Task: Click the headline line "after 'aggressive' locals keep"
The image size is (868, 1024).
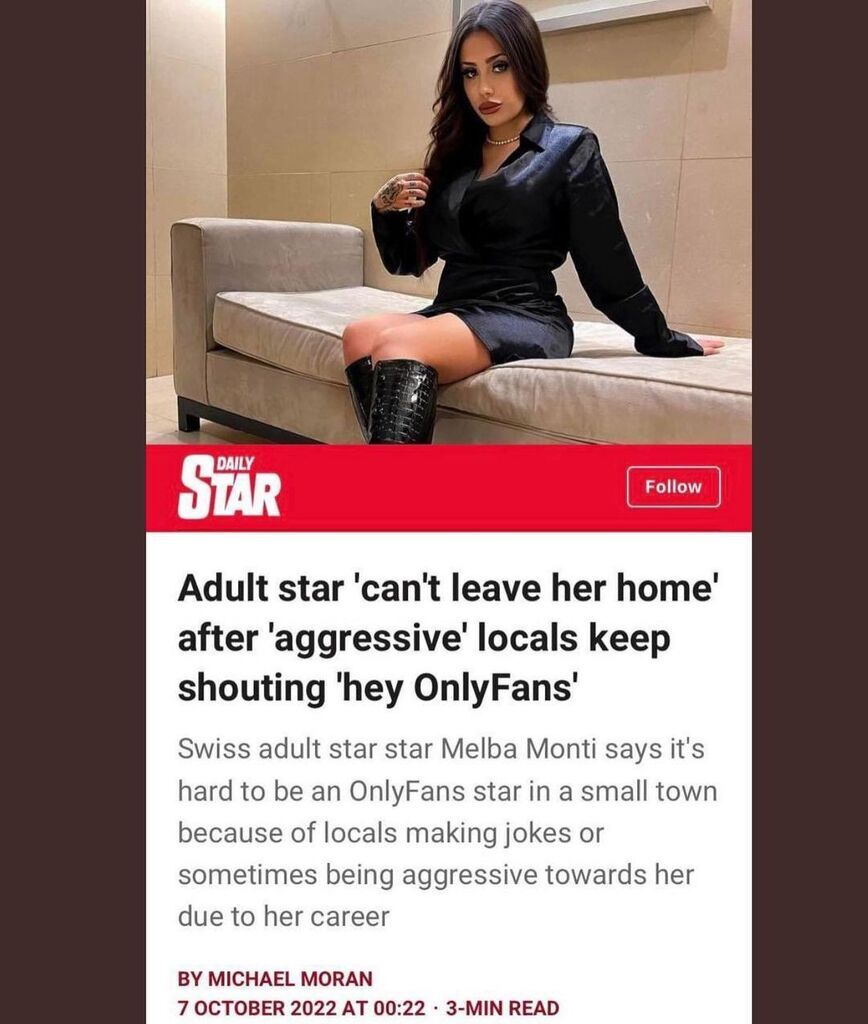Action: tap(424, 638)
